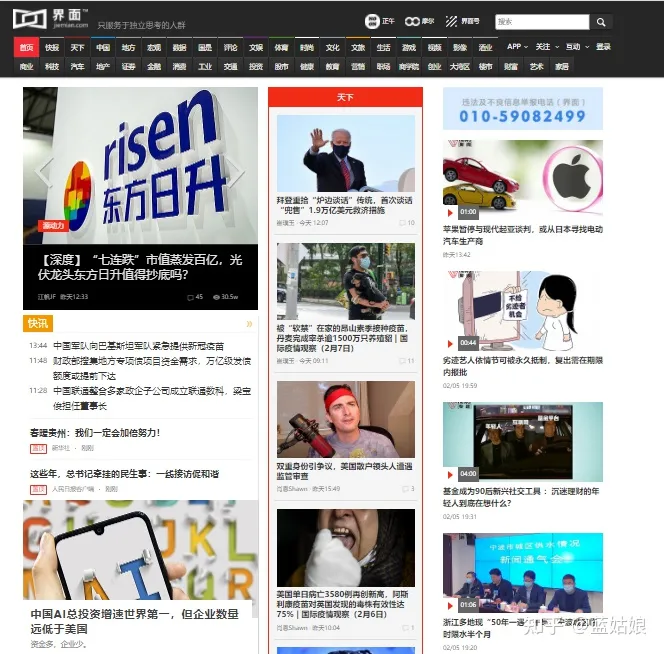Go to the 艺术 sub-channel
This screenshot has width=664, height=654.
coord(536,67)
